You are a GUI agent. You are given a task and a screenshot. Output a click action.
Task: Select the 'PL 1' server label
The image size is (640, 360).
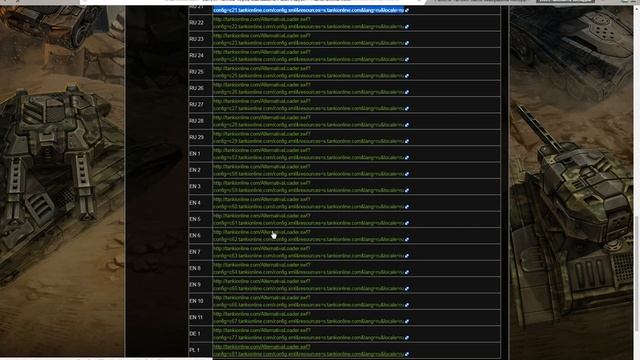pos(194,350)
